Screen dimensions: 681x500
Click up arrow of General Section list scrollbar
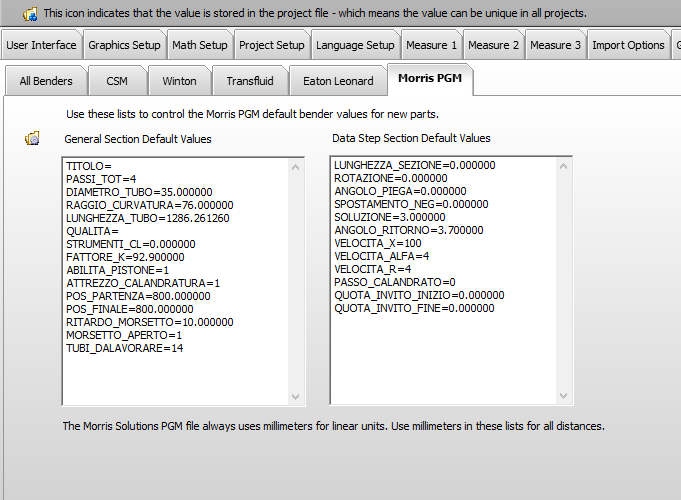click(296, 167)
